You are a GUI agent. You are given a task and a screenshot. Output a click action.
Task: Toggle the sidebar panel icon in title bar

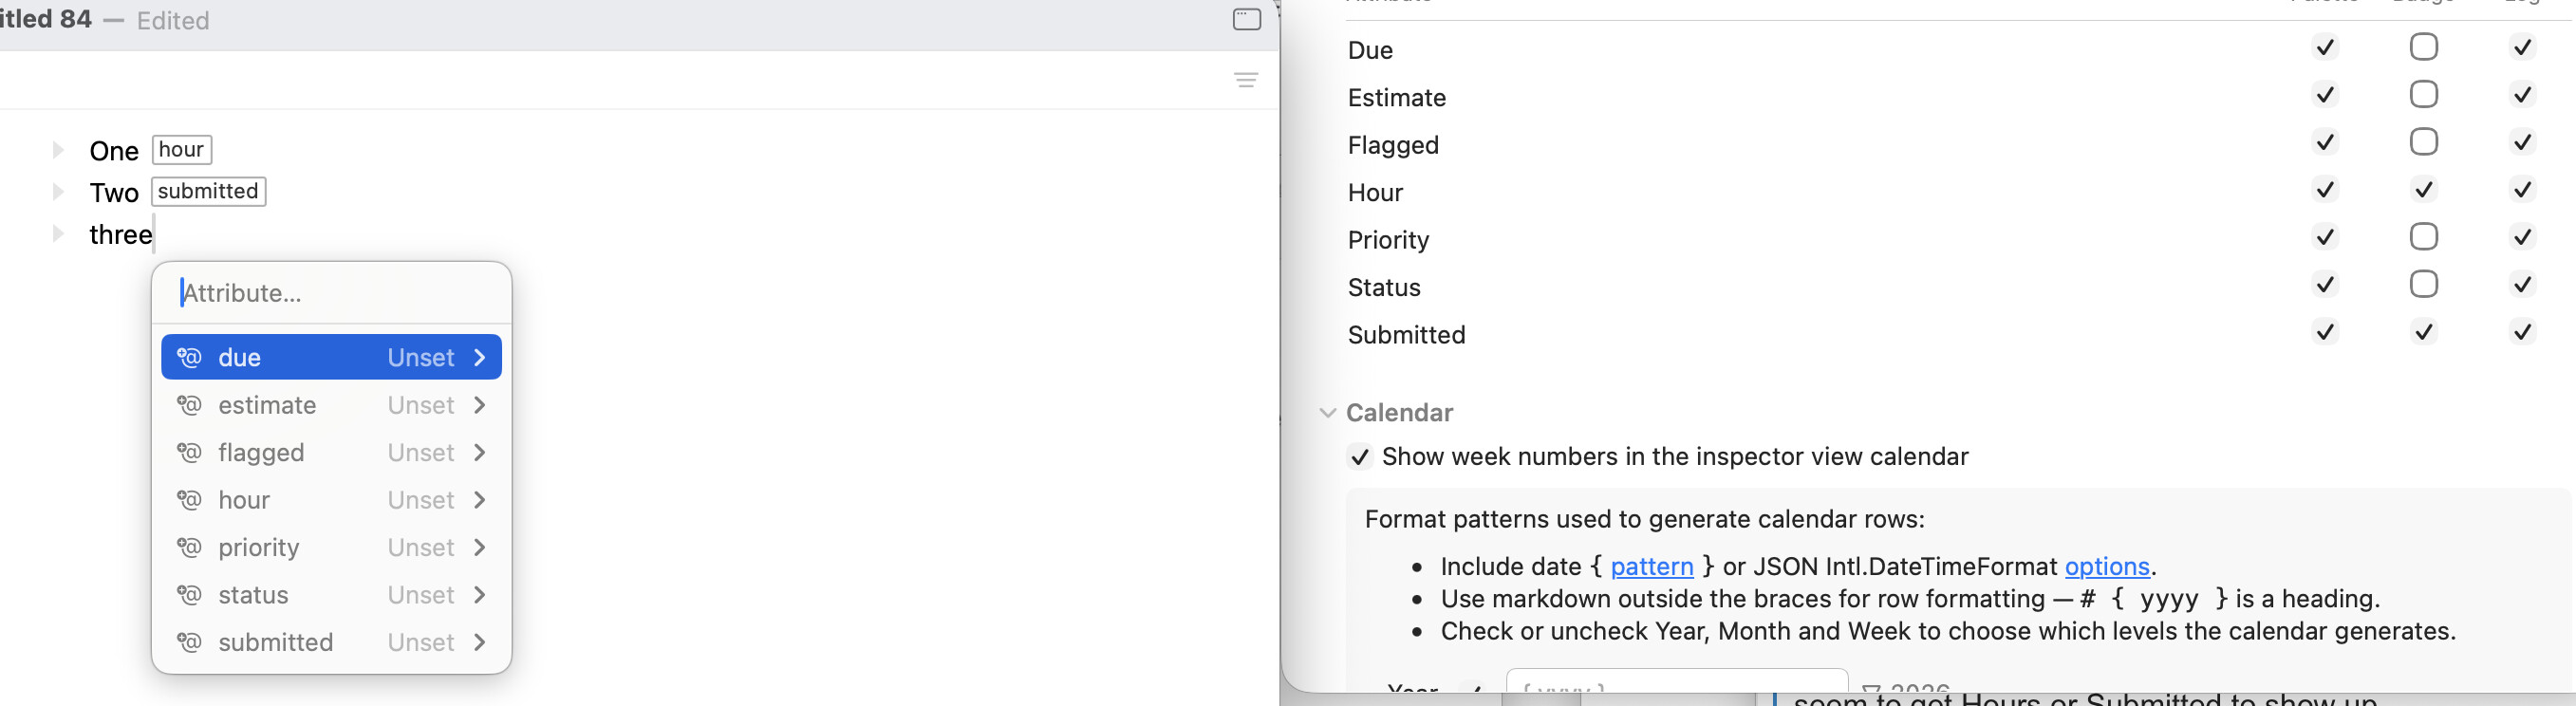[1246, 19]
